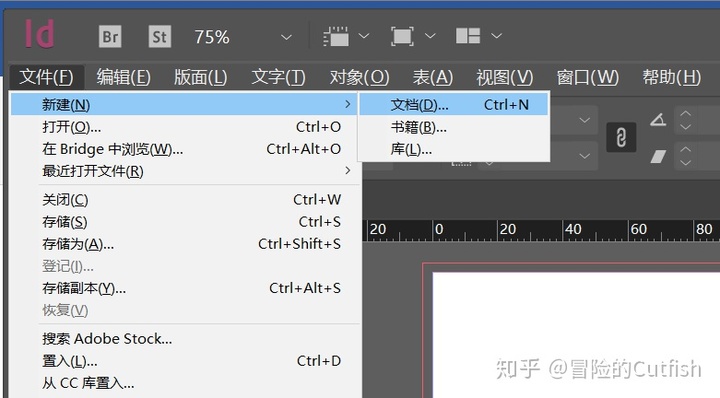This screenshot has width=720, height=398.
Task: Click the screen mode icon
Action: pos(402,36)
